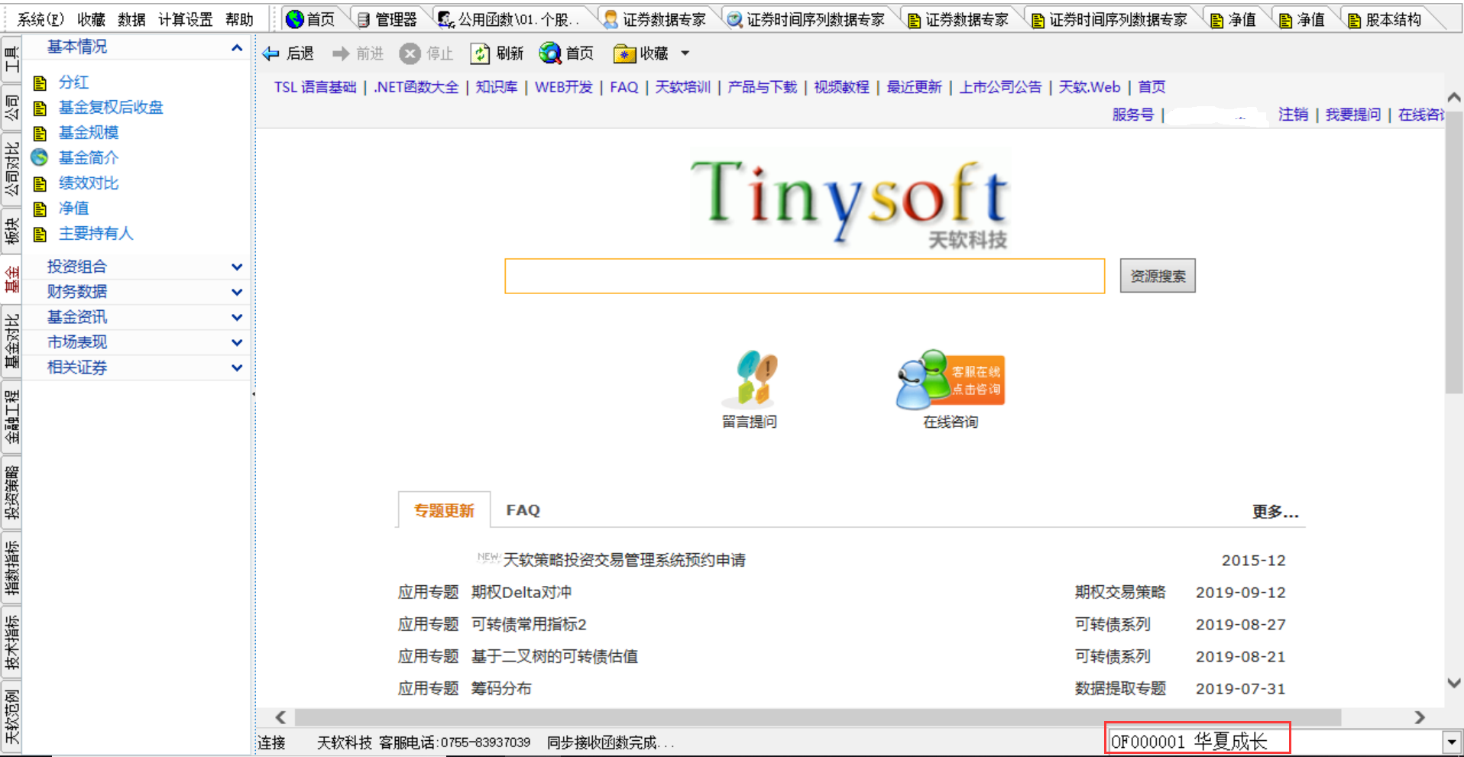Click the toolbar 首页 globe icon beside 刷新
This screenshot has height=757, width=1464.
(550, 54)
